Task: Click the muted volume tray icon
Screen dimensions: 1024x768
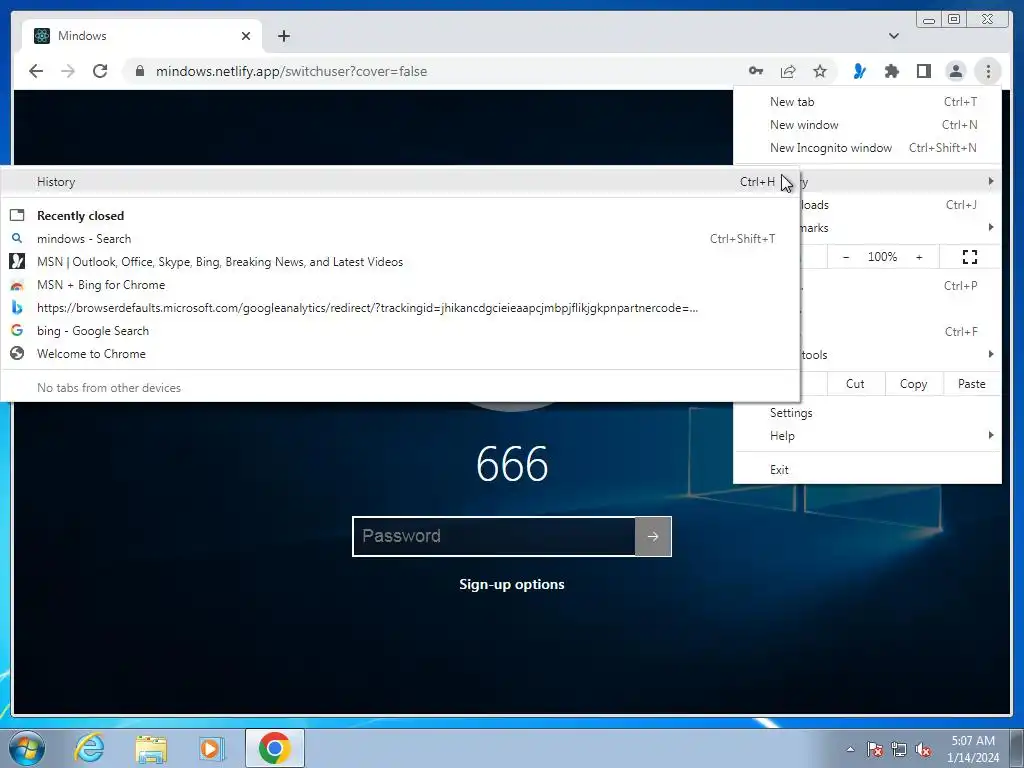Action: coord(923,749)
